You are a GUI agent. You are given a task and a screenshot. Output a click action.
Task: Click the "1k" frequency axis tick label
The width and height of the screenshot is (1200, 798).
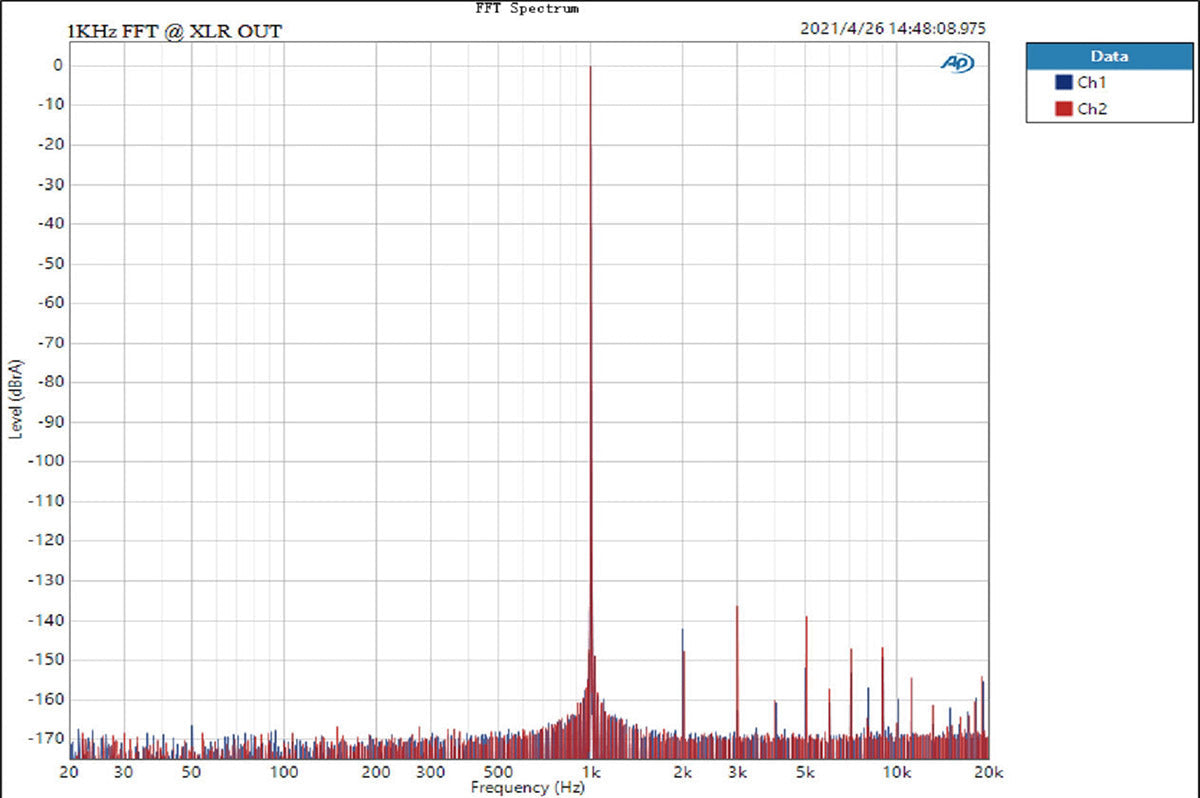pos(591,772)
